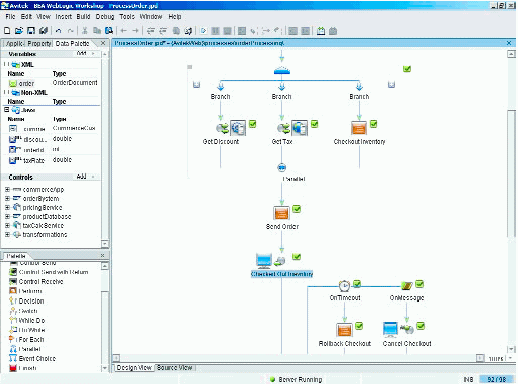Open the Debug menu
This screenshot has height=384, width=518.
[x=105, y=17]
